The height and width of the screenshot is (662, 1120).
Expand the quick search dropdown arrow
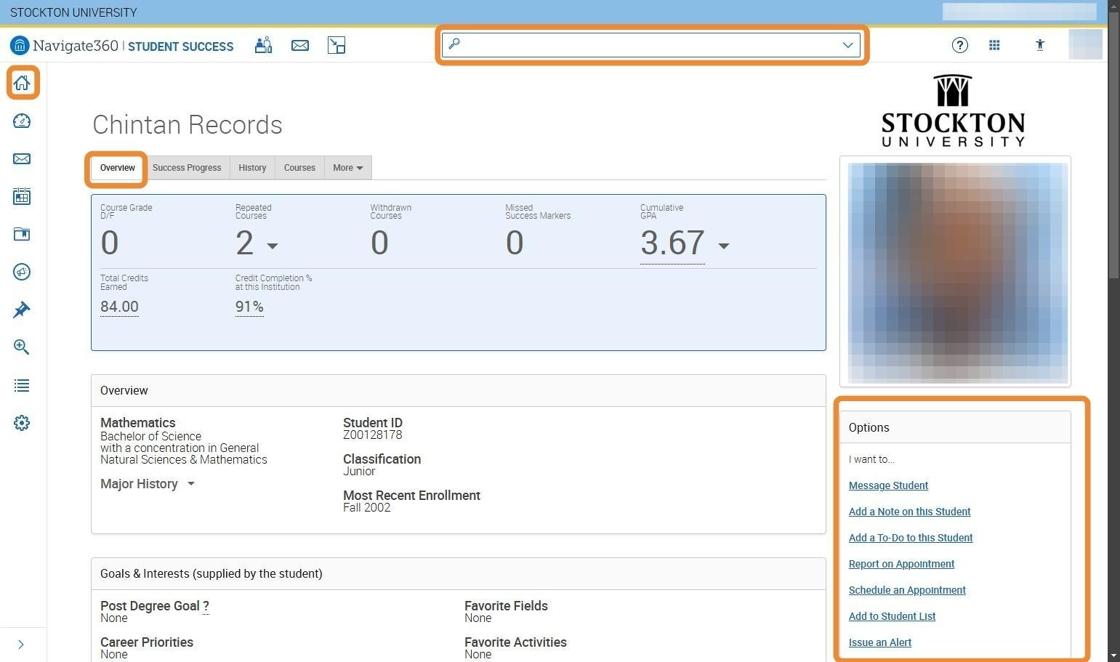click(x=848, y=45)
